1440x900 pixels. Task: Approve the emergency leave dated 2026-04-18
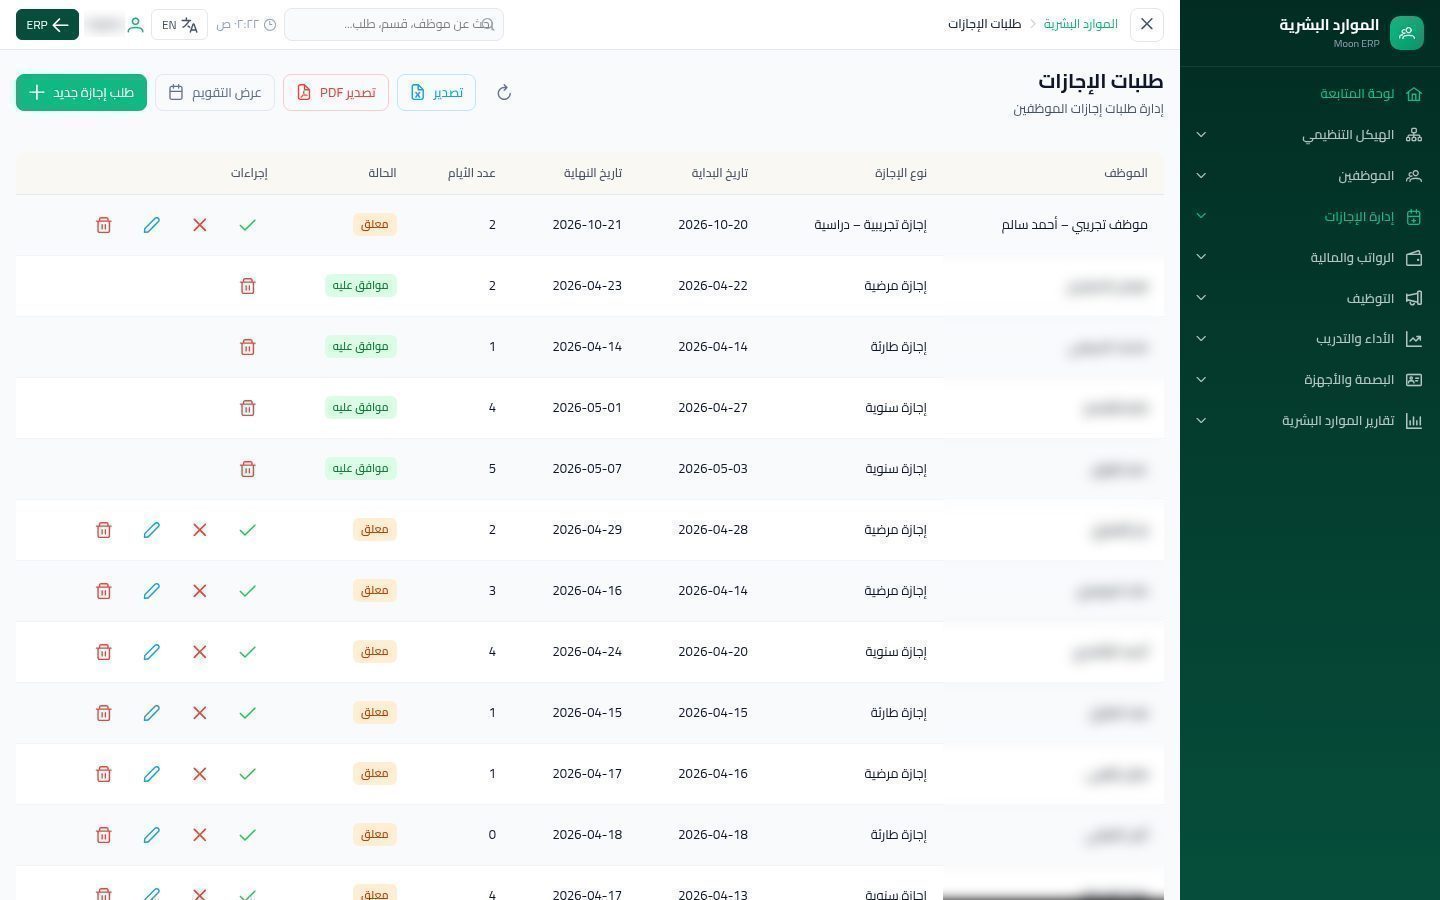coord(248,835)
